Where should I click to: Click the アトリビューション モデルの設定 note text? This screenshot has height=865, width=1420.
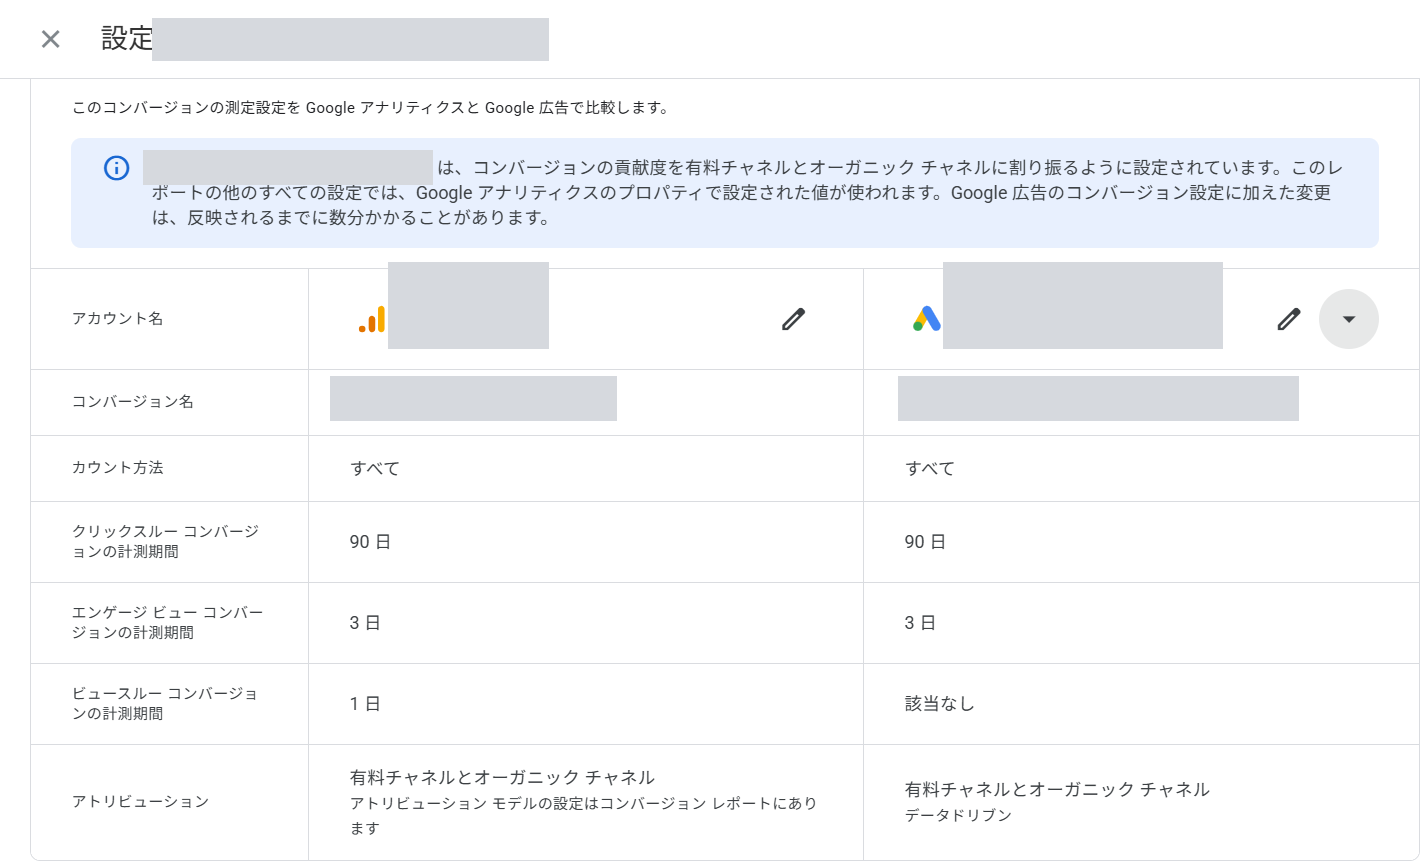[x=584, y=815]
